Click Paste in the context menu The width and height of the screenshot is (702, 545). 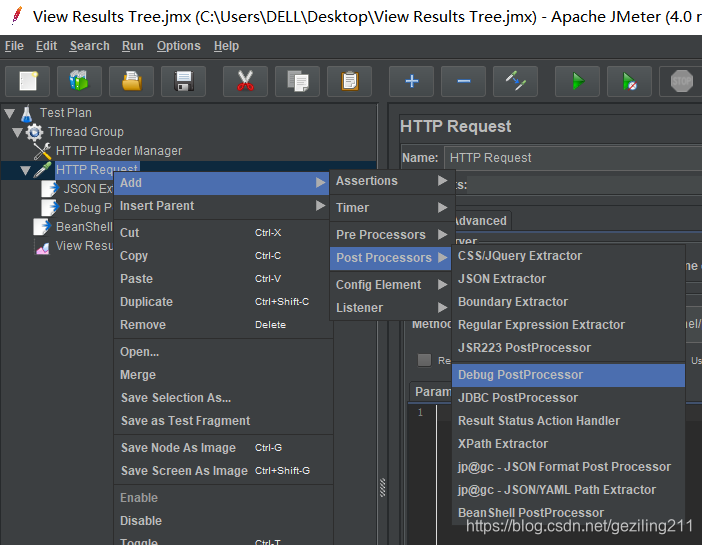click(223, 279)
